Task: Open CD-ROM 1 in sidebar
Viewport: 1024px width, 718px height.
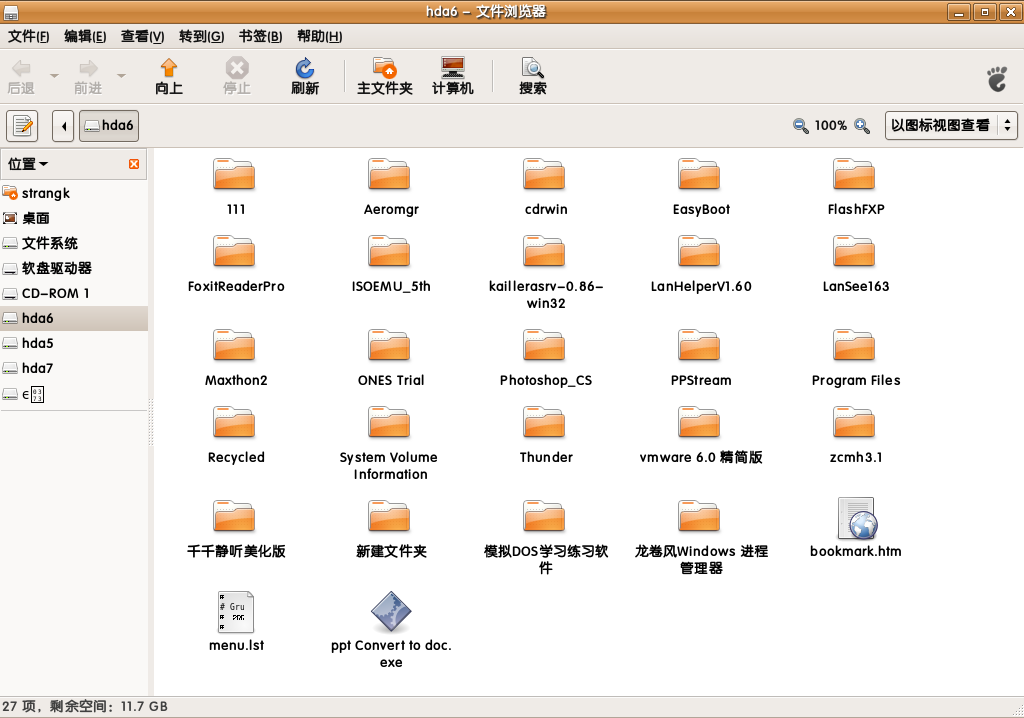Action: pyautogui.click(x=74, y=293)
